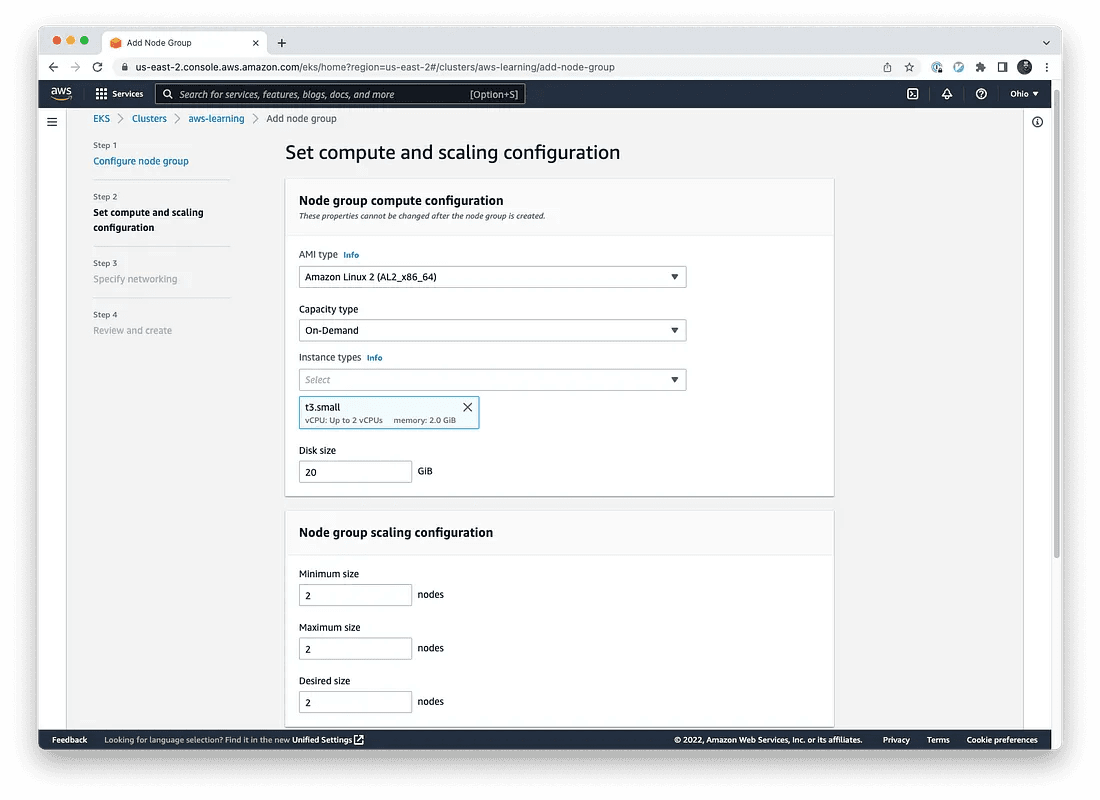1100x800 pixels.
Task: Open the Instance types Select dropdown
Action: tap(492, 380)
